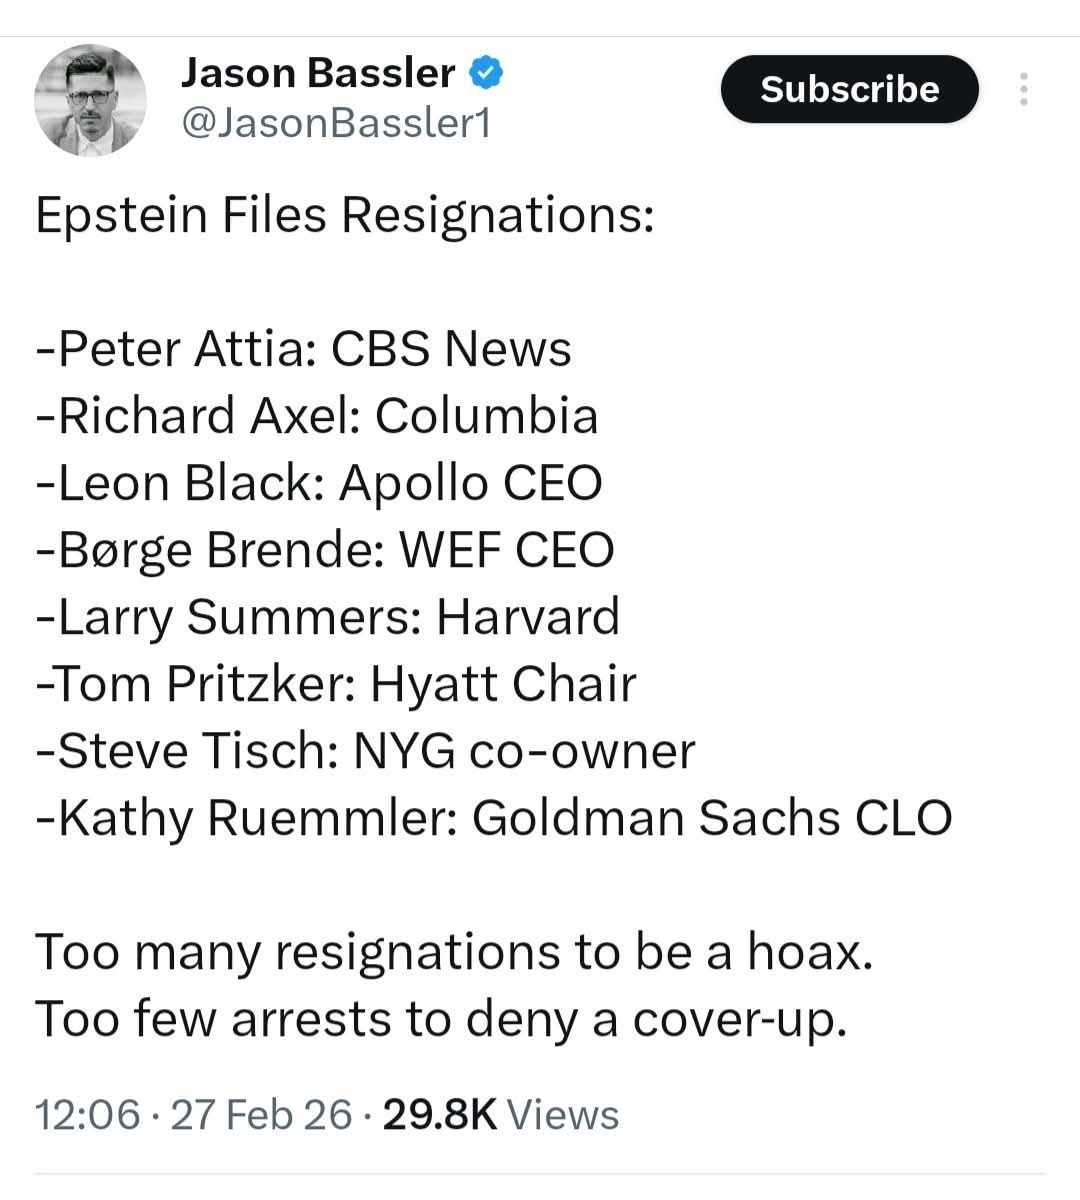Open the @JasonBassler1 handle link

[335, 123]
